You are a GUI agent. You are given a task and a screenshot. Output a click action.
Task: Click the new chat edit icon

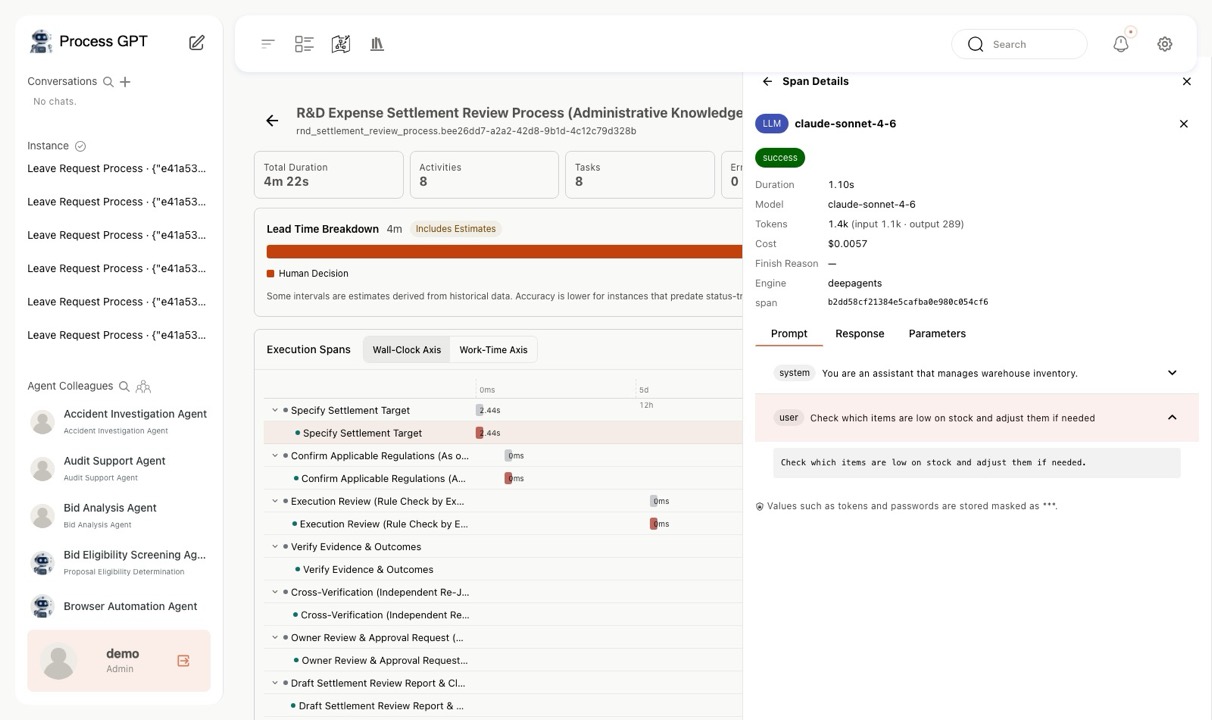click(x=197, y=42)
